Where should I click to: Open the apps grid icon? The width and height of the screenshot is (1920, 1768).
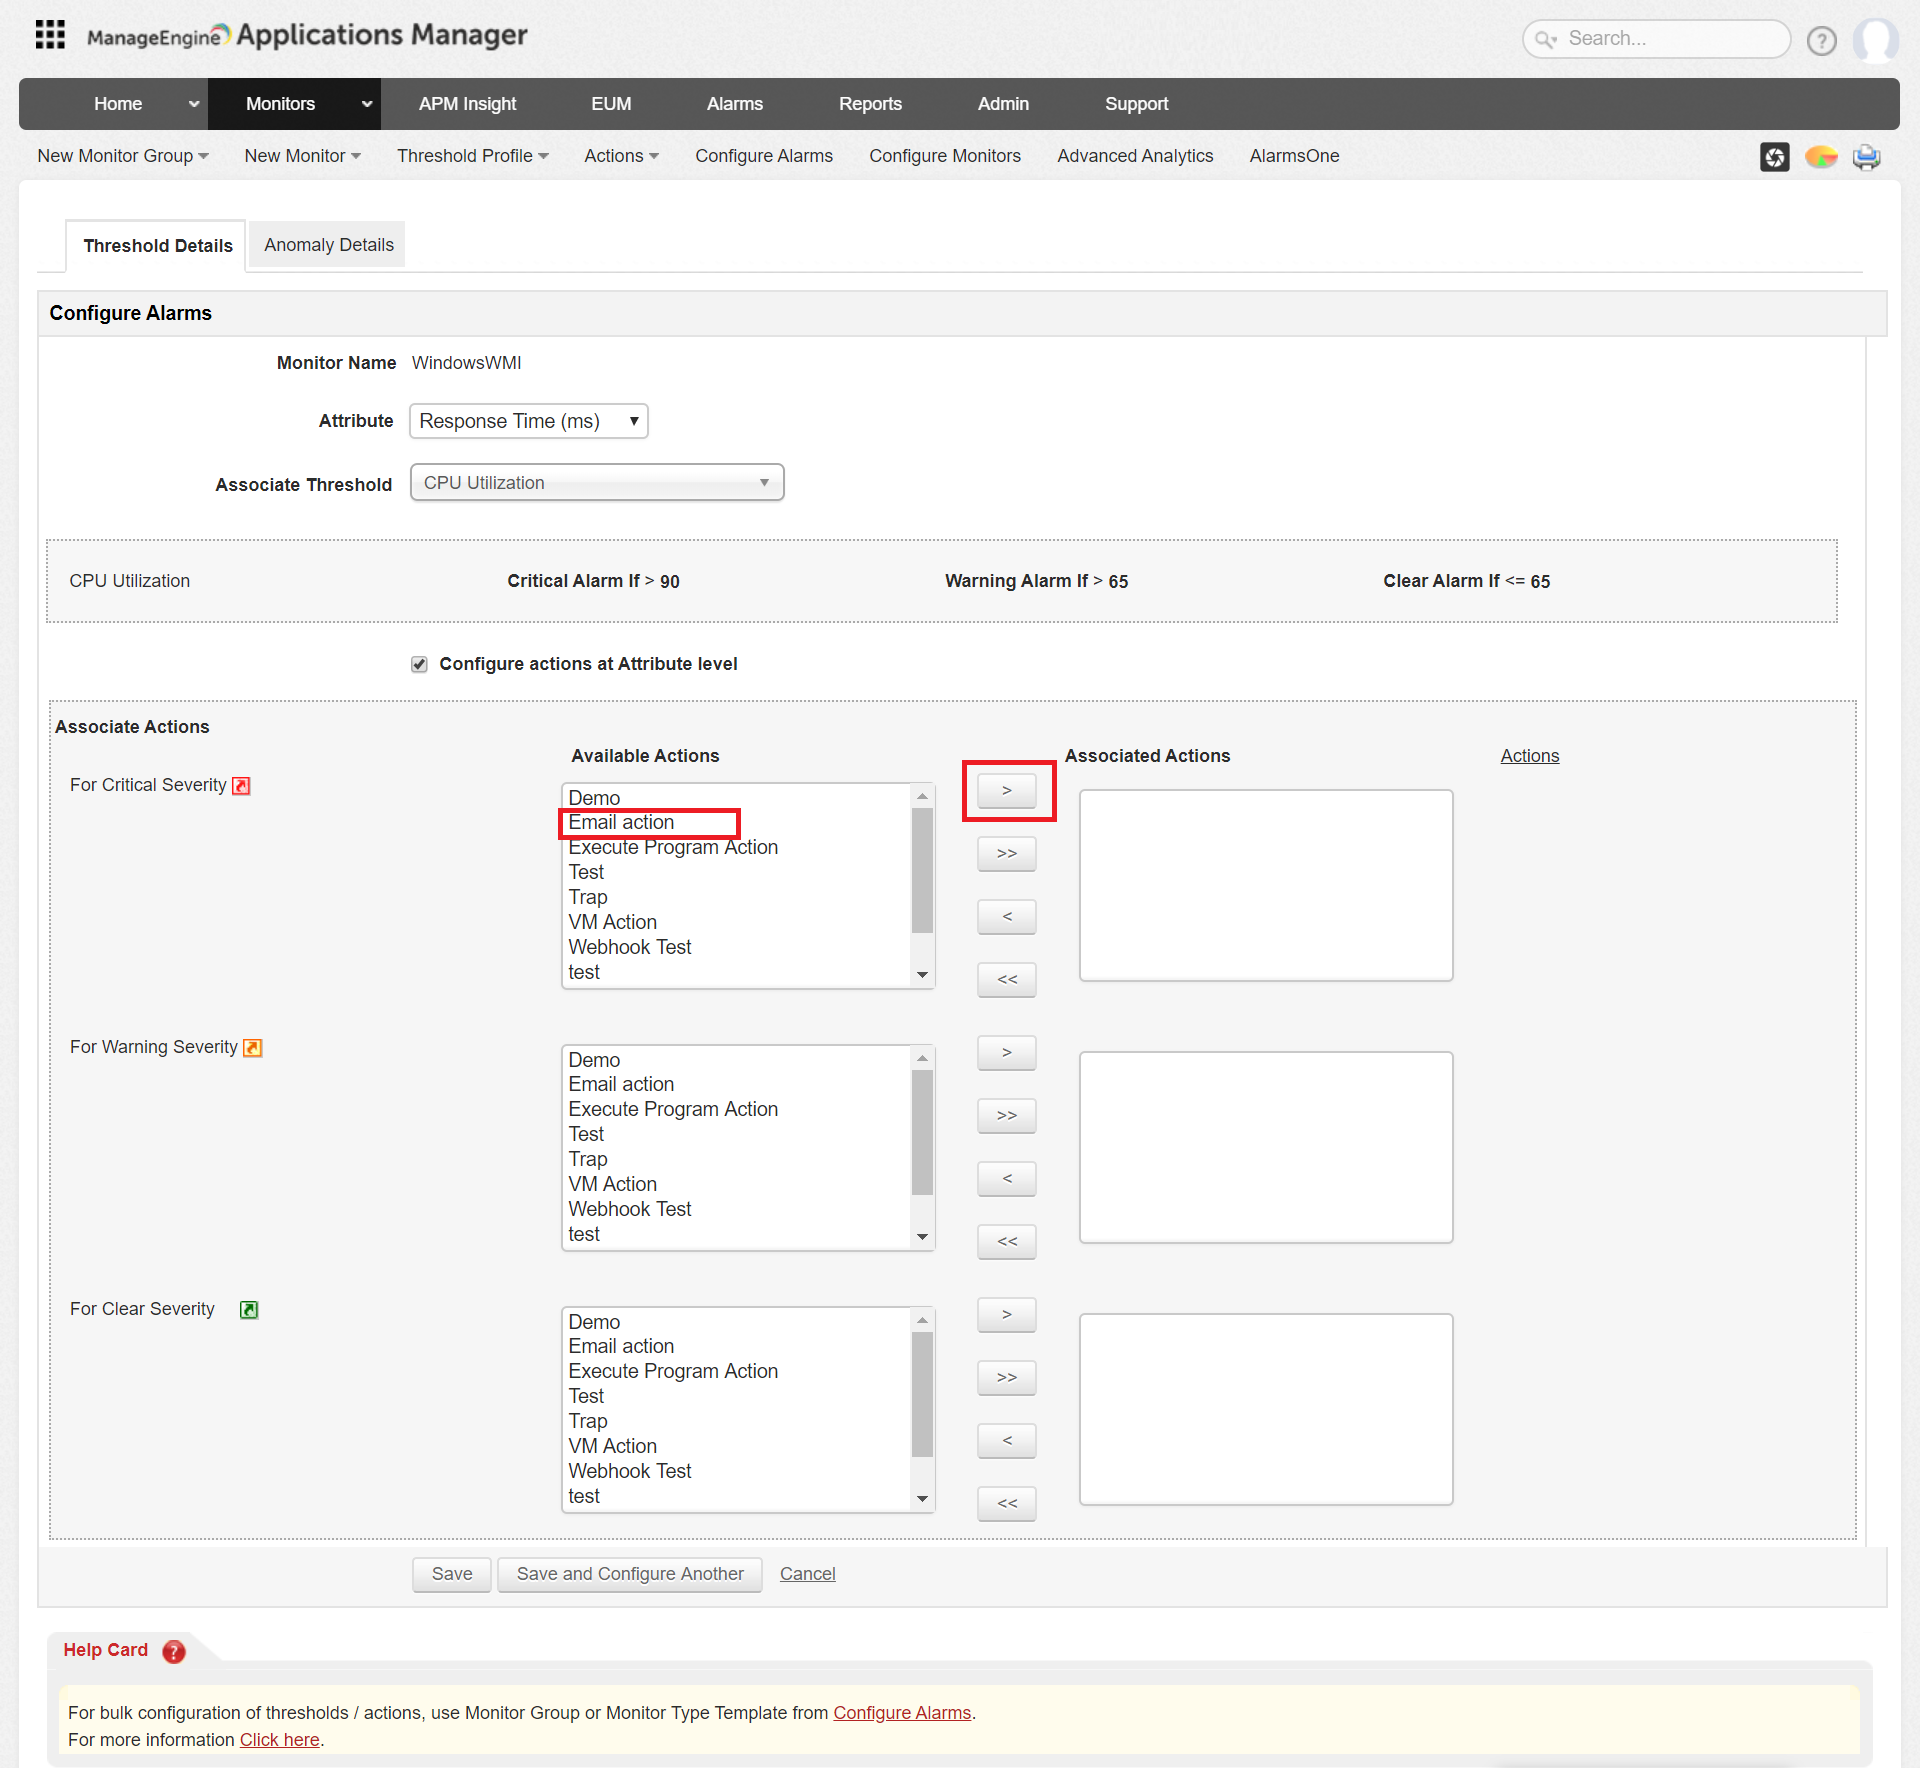(50, 35)
